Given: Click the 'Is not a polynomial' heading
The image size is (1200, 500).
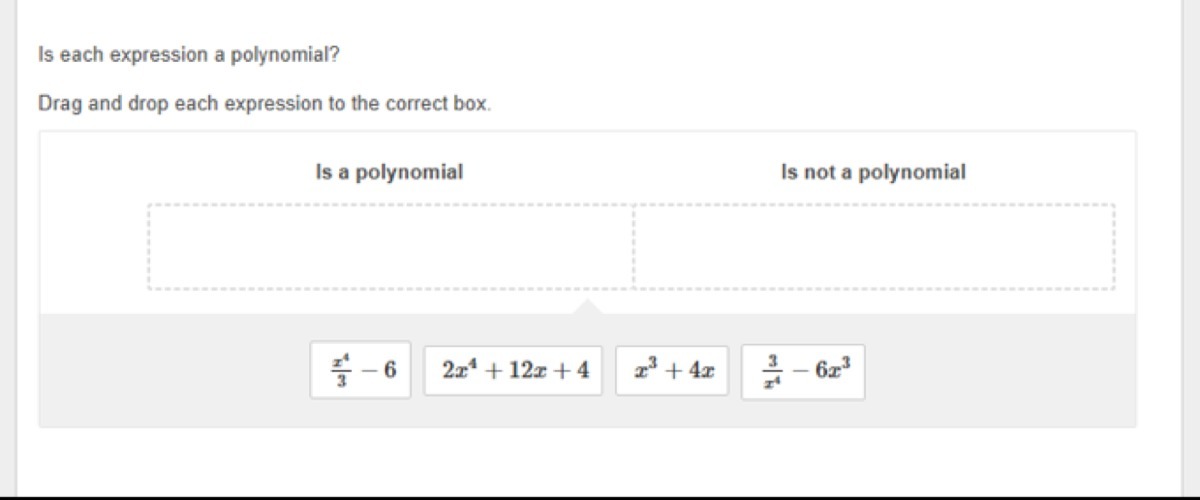Looking at the screenshot, I should [x=873, y=172].
